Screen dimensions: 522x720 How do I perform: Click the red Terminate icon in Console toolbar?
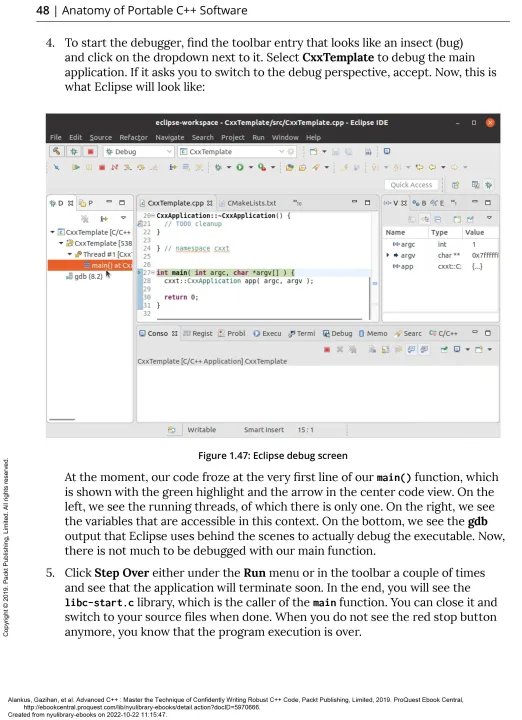coord(327,349)
